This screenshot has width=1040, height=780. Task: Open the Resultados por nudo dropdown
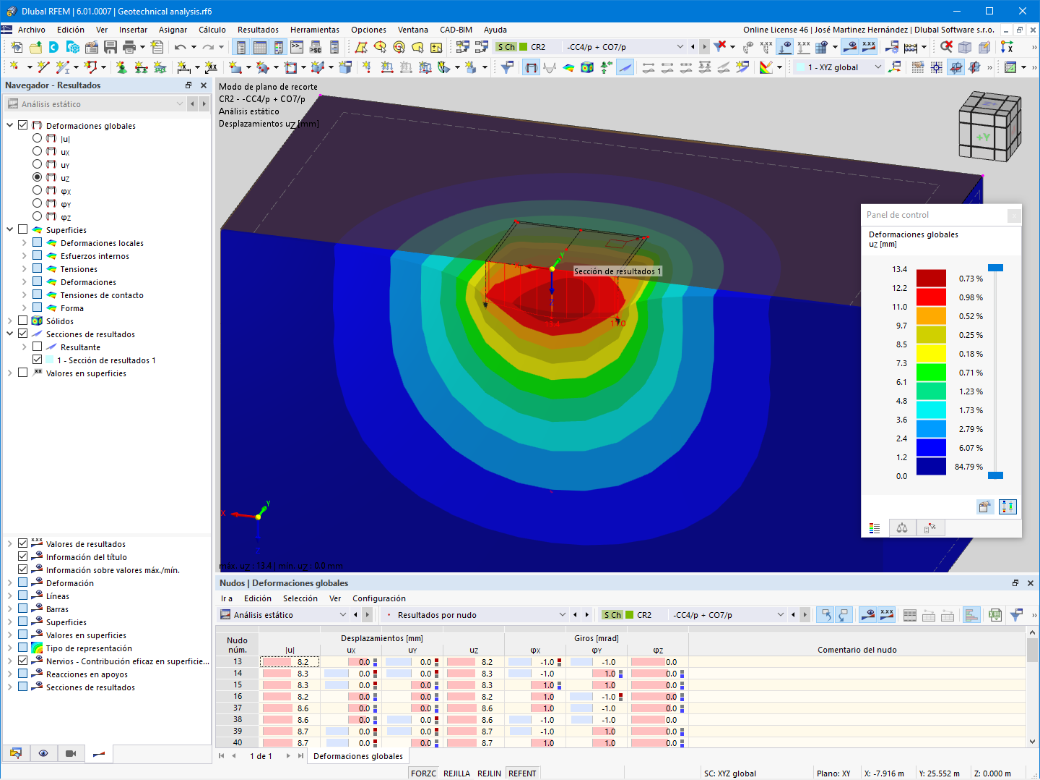[475, 615]
